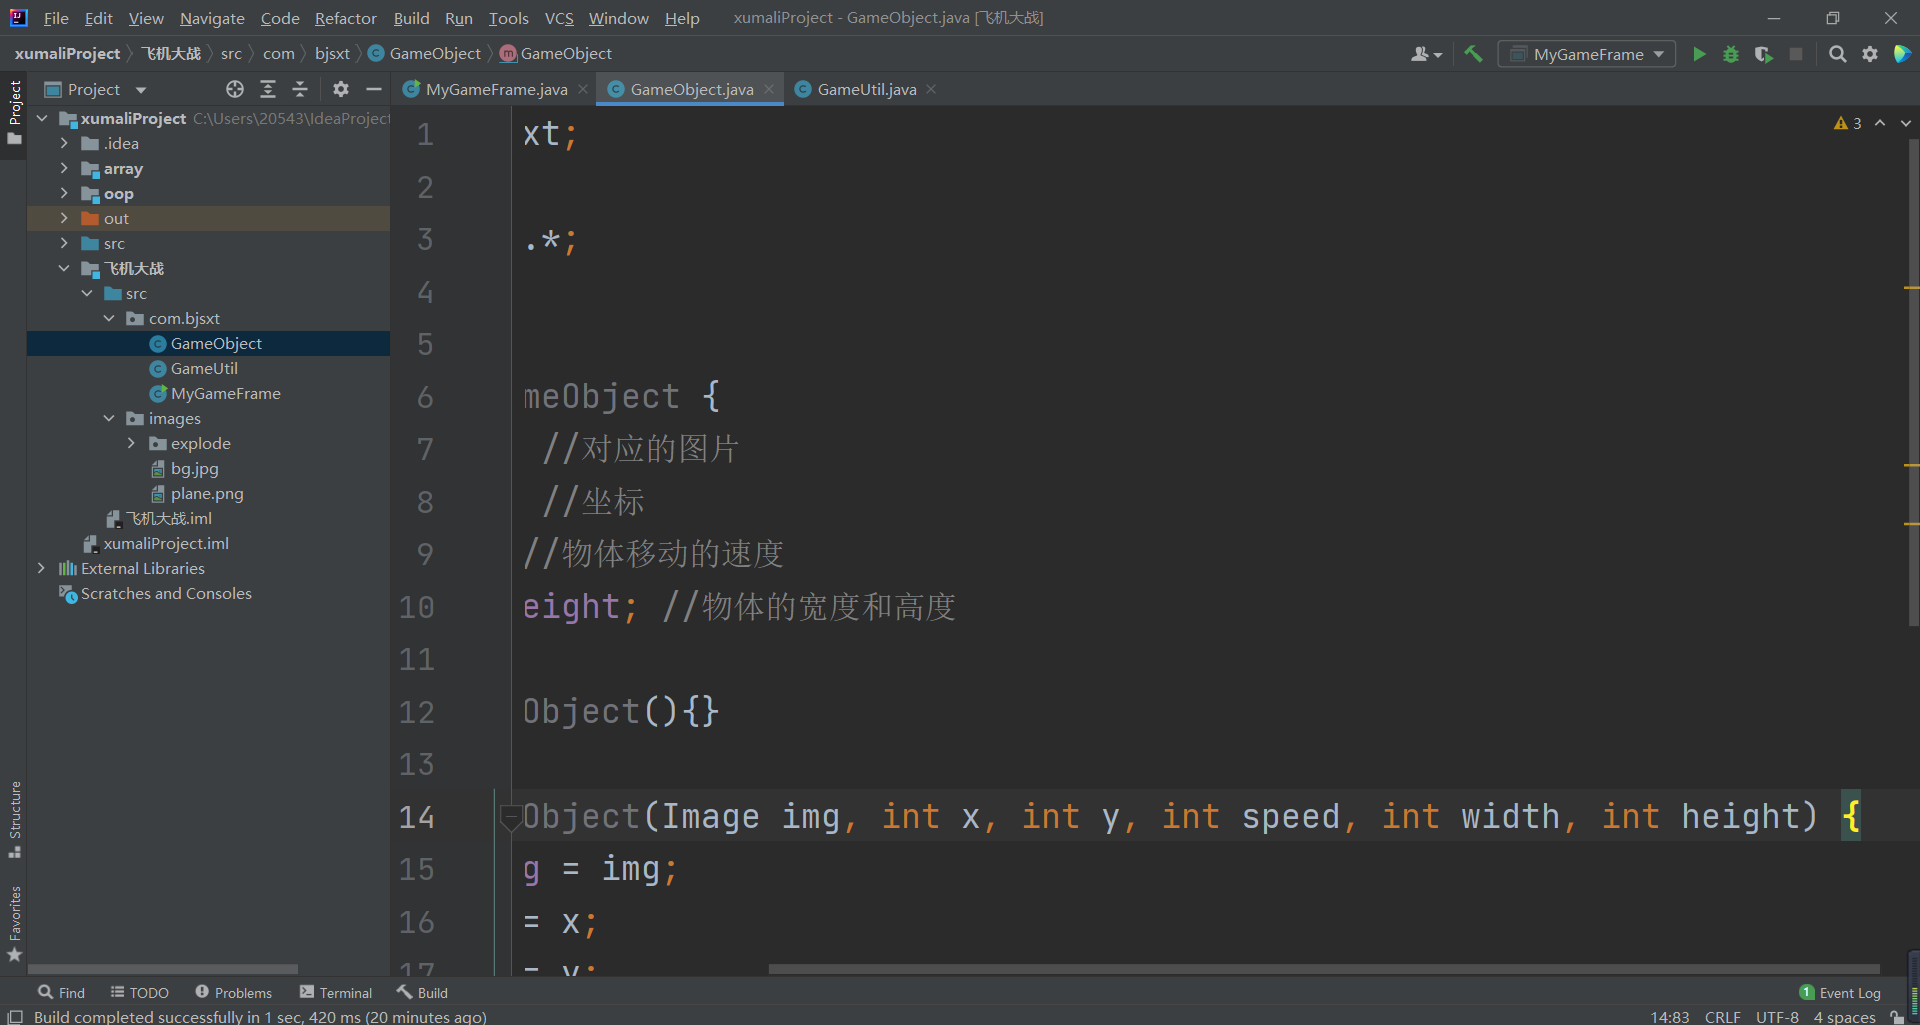
Task: Collapse the images folder
Action: (109, 418)
